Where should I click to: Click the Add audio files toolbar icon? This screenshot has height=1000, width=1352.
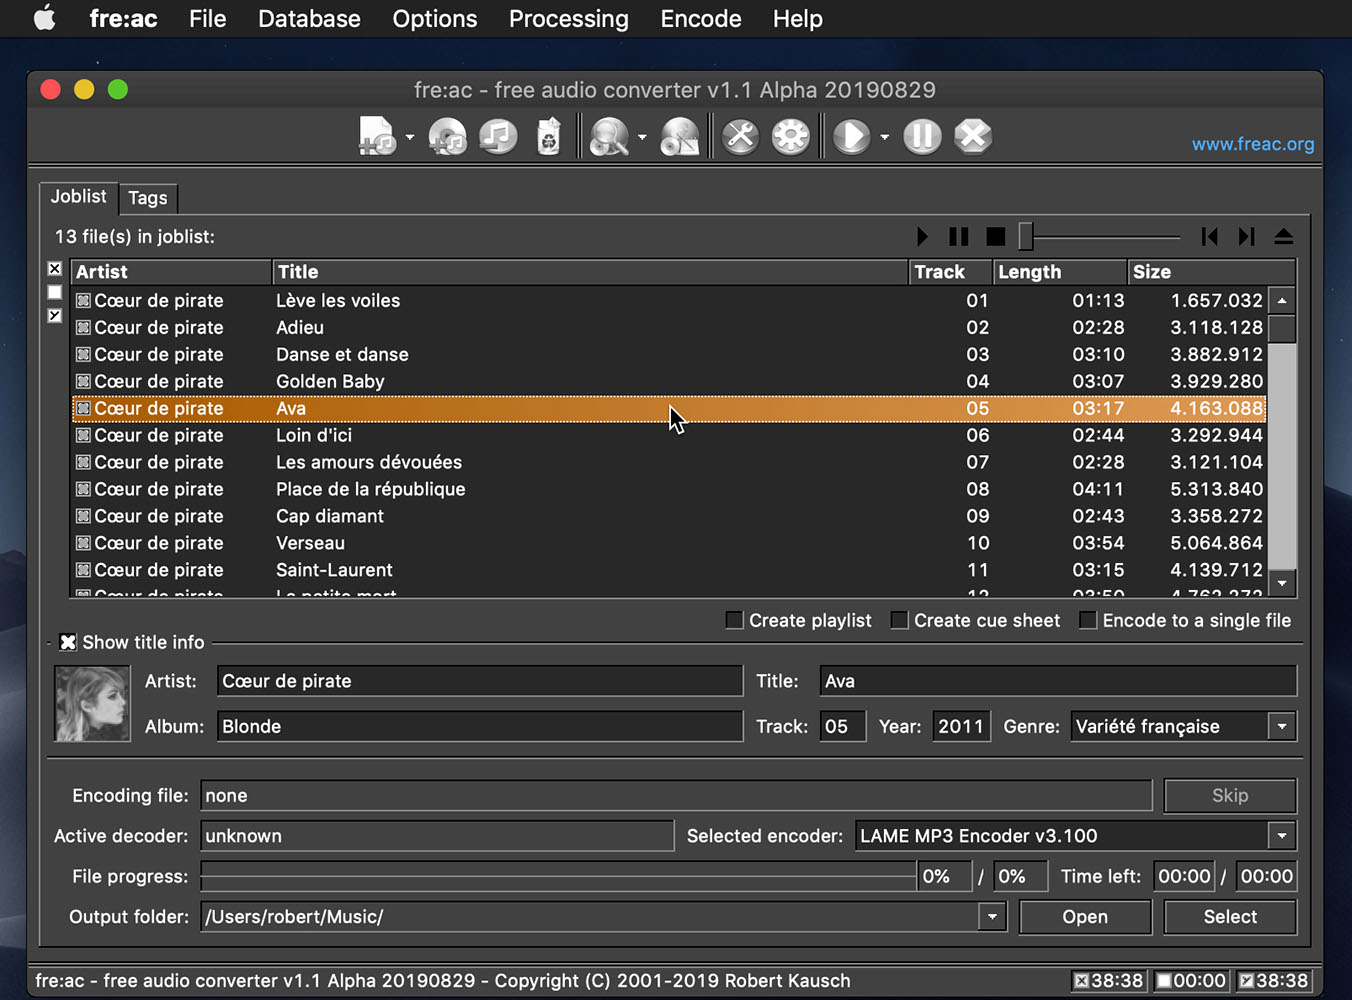[x=377, y=136]
